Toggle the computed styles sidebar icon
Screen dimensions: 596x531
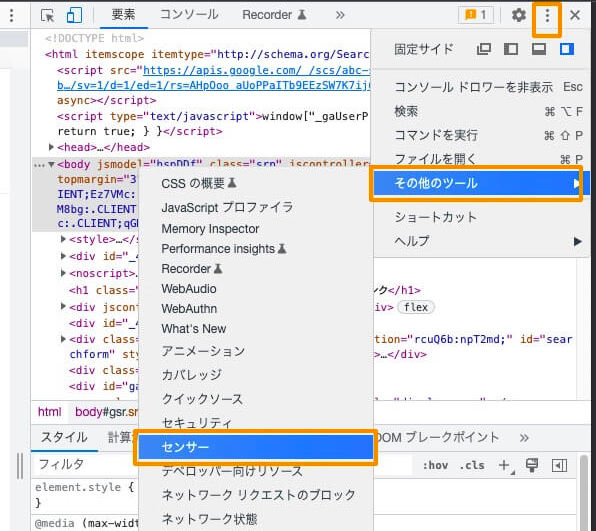pyautogui.click(x=559, y=465)
